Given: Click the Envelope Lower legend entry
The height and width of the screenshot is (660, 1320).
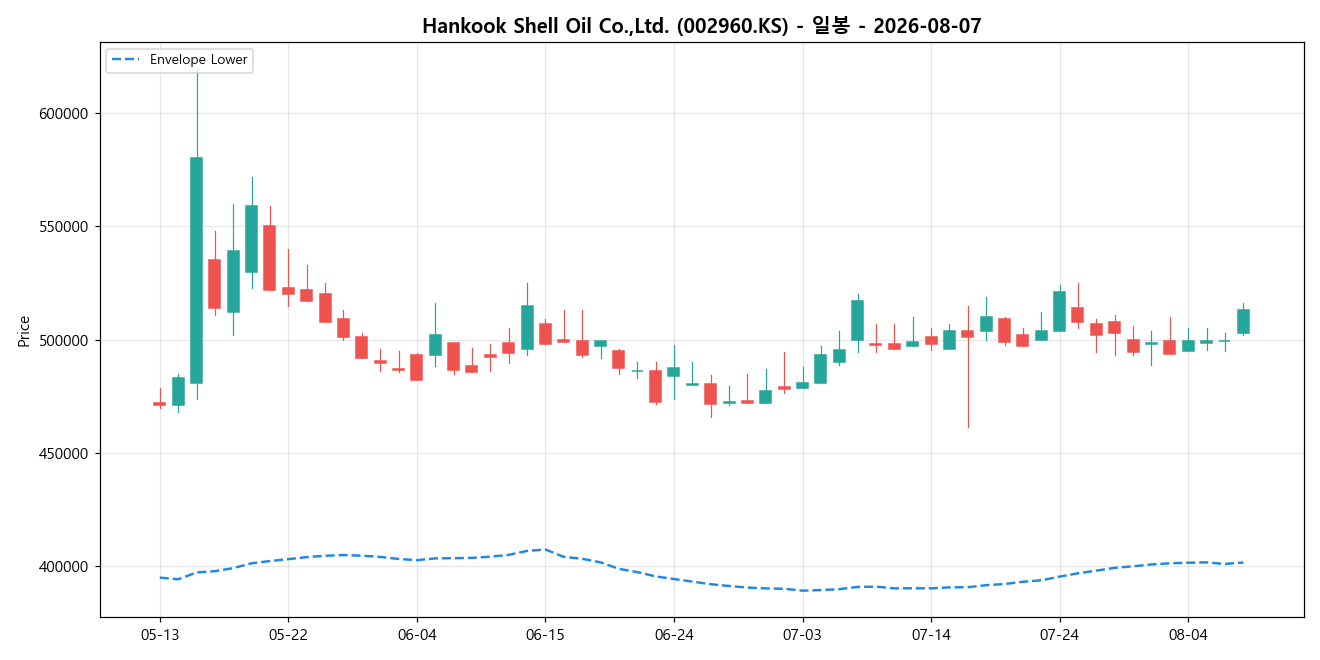Looking at the screenshot, I should 179,60.
